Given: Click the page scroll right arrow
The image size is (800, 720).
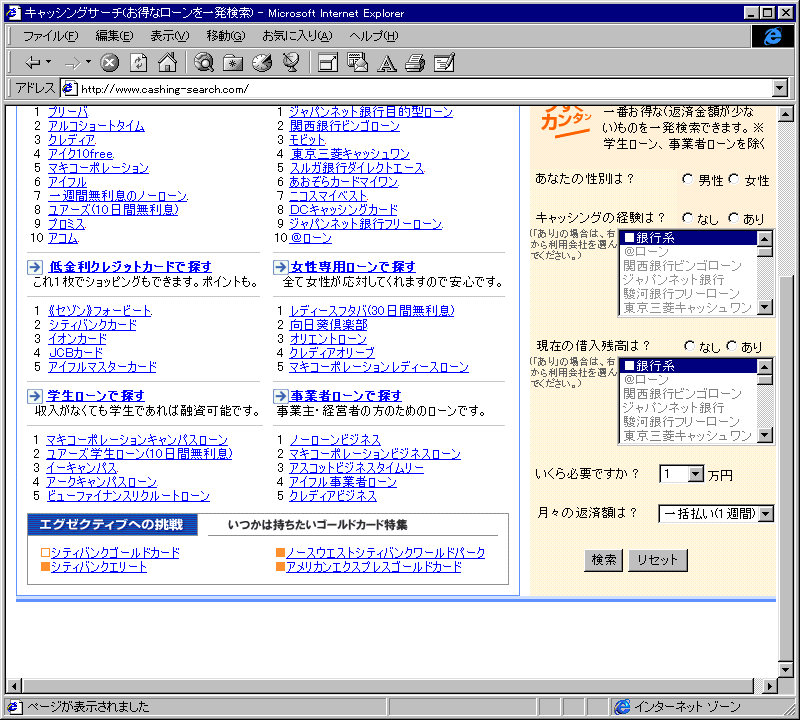Looking at the screenshot, I should click(769, 686).
